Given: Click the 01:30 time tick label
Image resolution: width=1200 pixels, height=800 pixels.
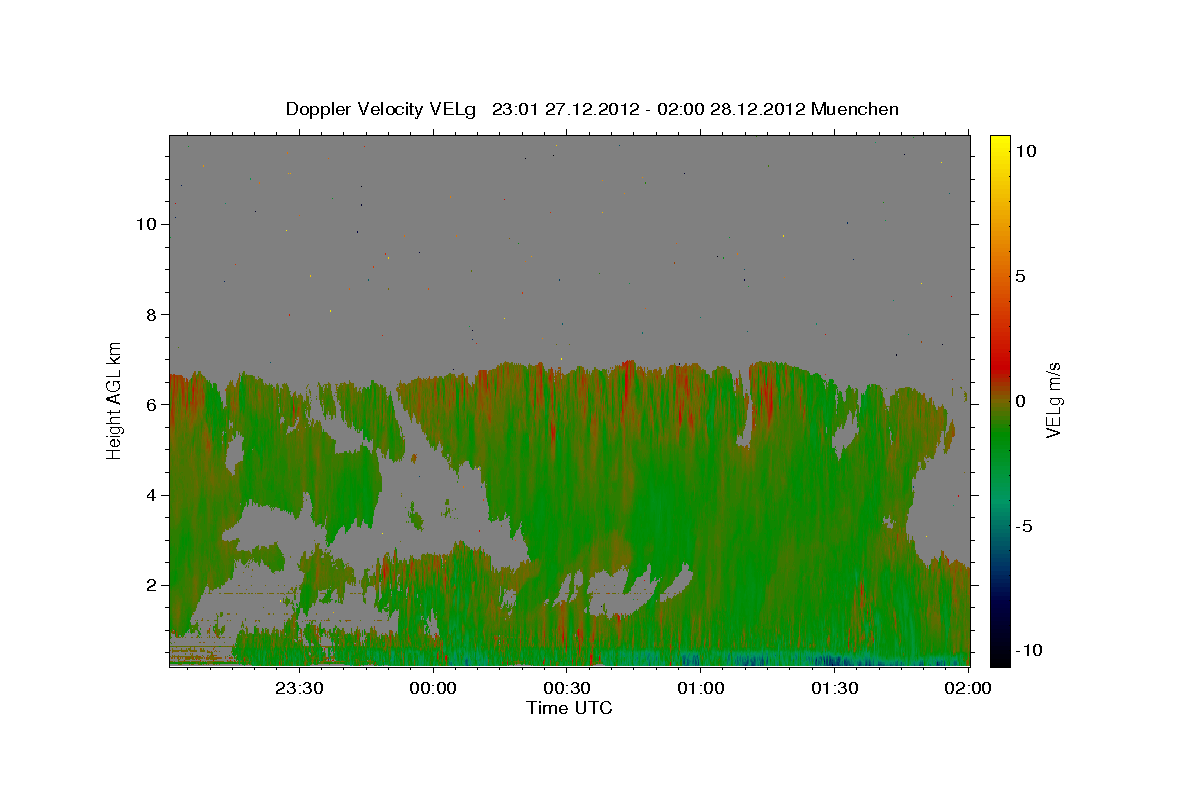Looking at the screenshot, I should pyautogui.click(x=834, y=688).
